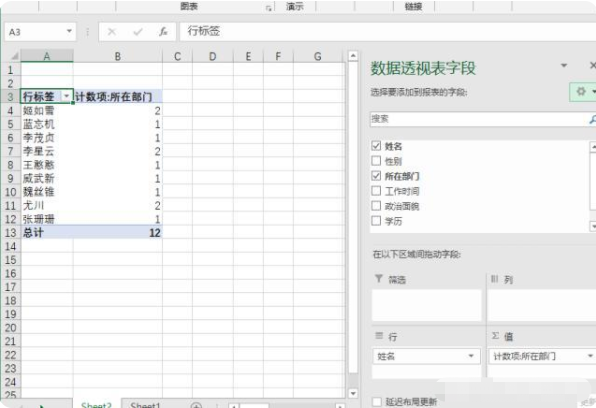Click the formula bar containing 行标签
The height and width of the screenshot is (408, 596).
click(x=387, y=32)
